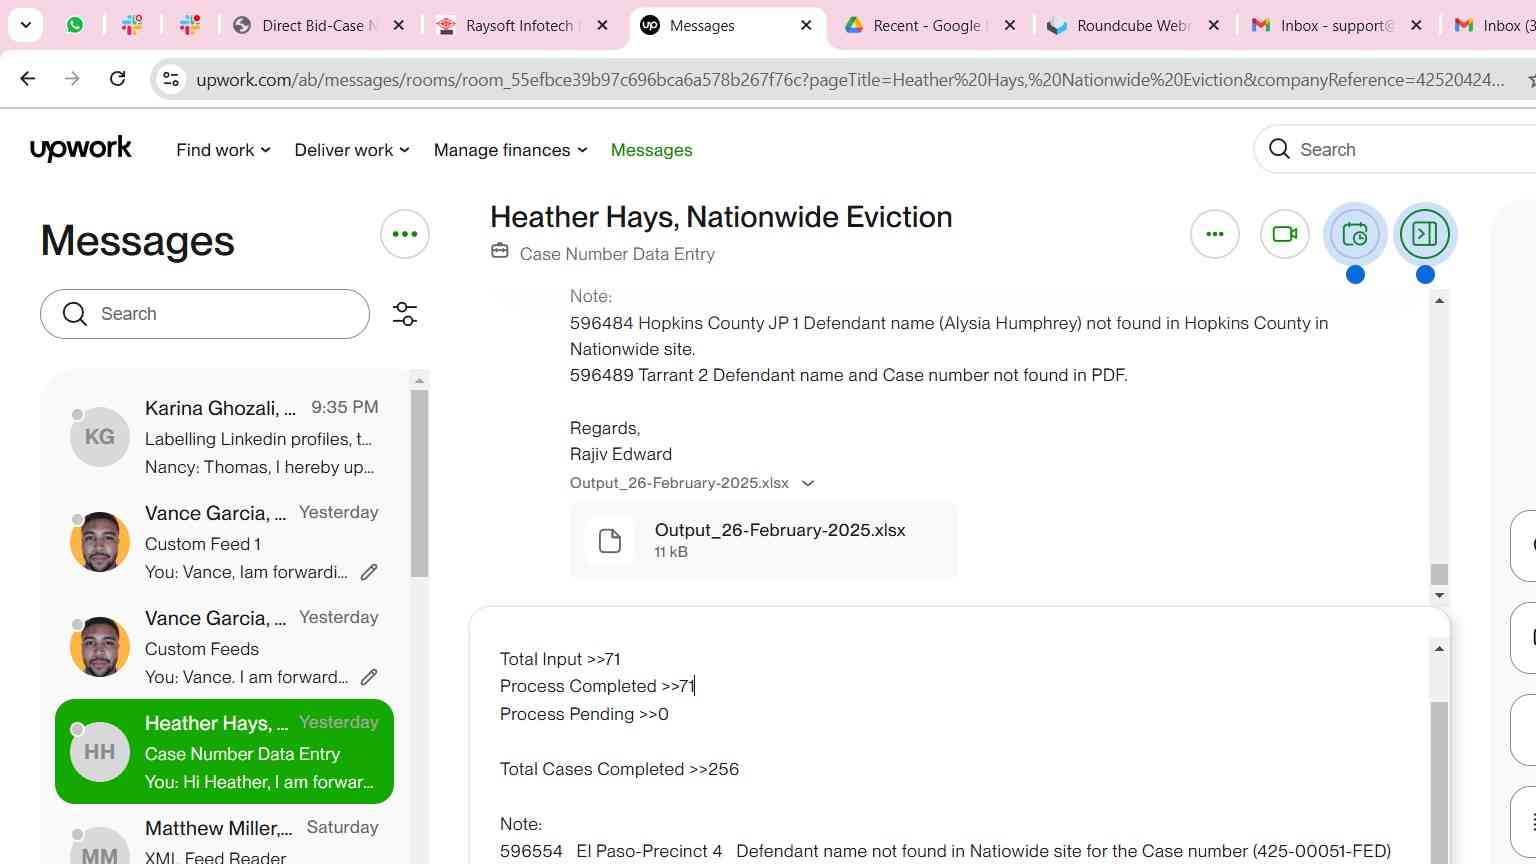Screen dimensions: 1536x864
Task: Click the Case Number Data Entry job link
Action: 617,254
